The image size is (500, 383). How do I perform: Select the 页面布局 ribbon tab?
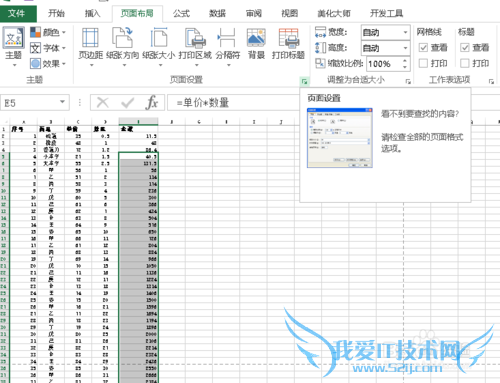tap(137, 13)
